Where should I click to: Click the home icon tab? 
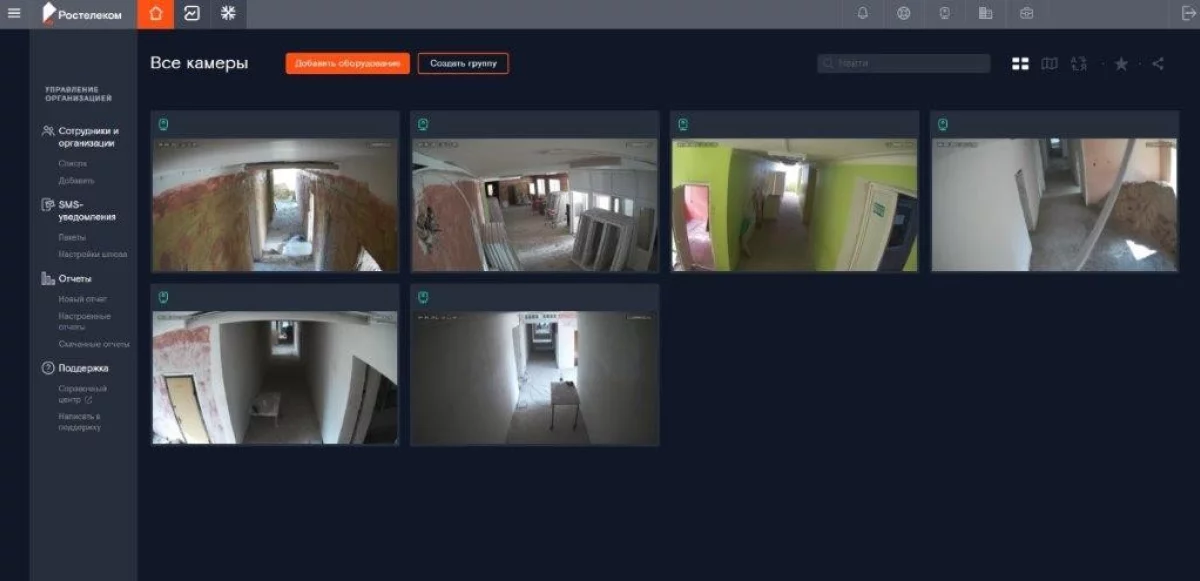point(155,14)
